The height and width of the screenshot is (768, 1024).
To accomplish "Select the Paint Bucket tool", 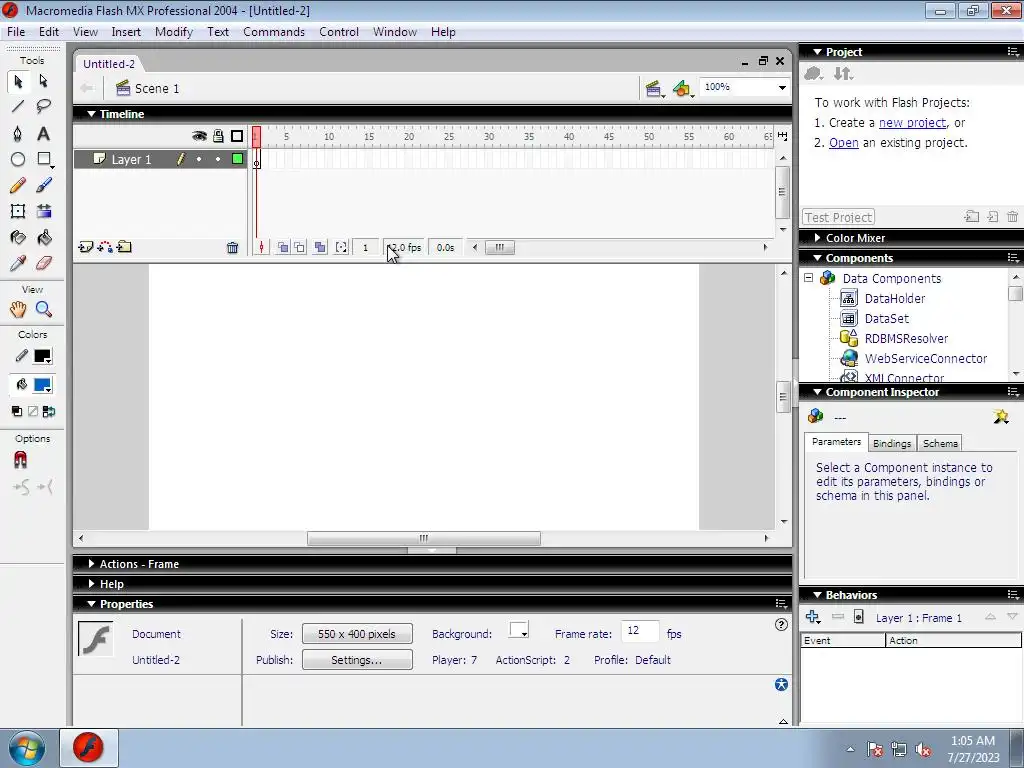I will point(43,237).
